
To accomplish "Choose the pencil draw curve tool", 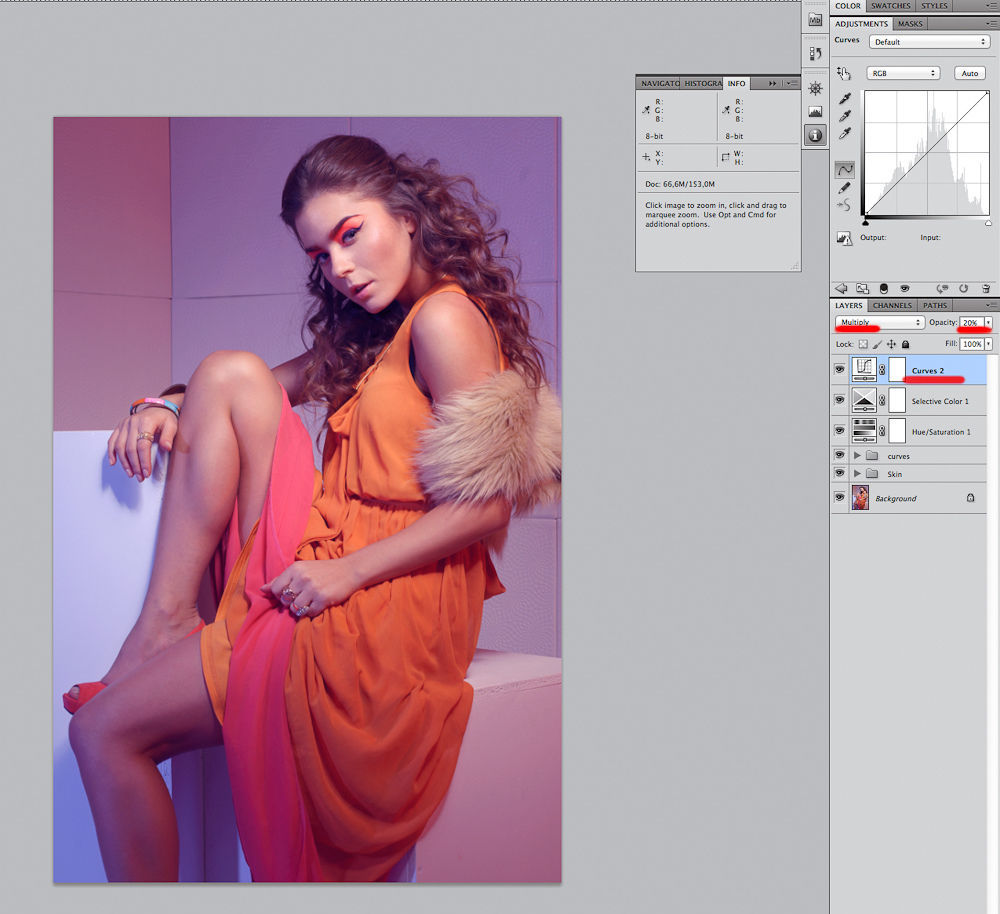I will [845, 187].
